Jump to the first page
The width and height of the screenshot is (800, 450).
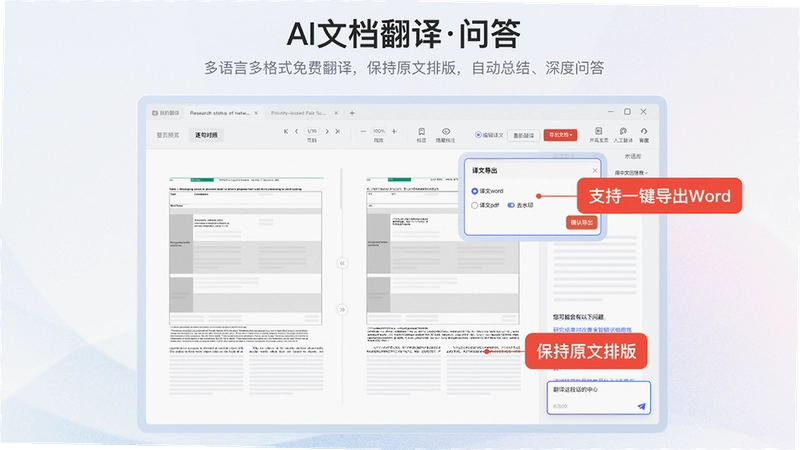(x=286, y=131)
